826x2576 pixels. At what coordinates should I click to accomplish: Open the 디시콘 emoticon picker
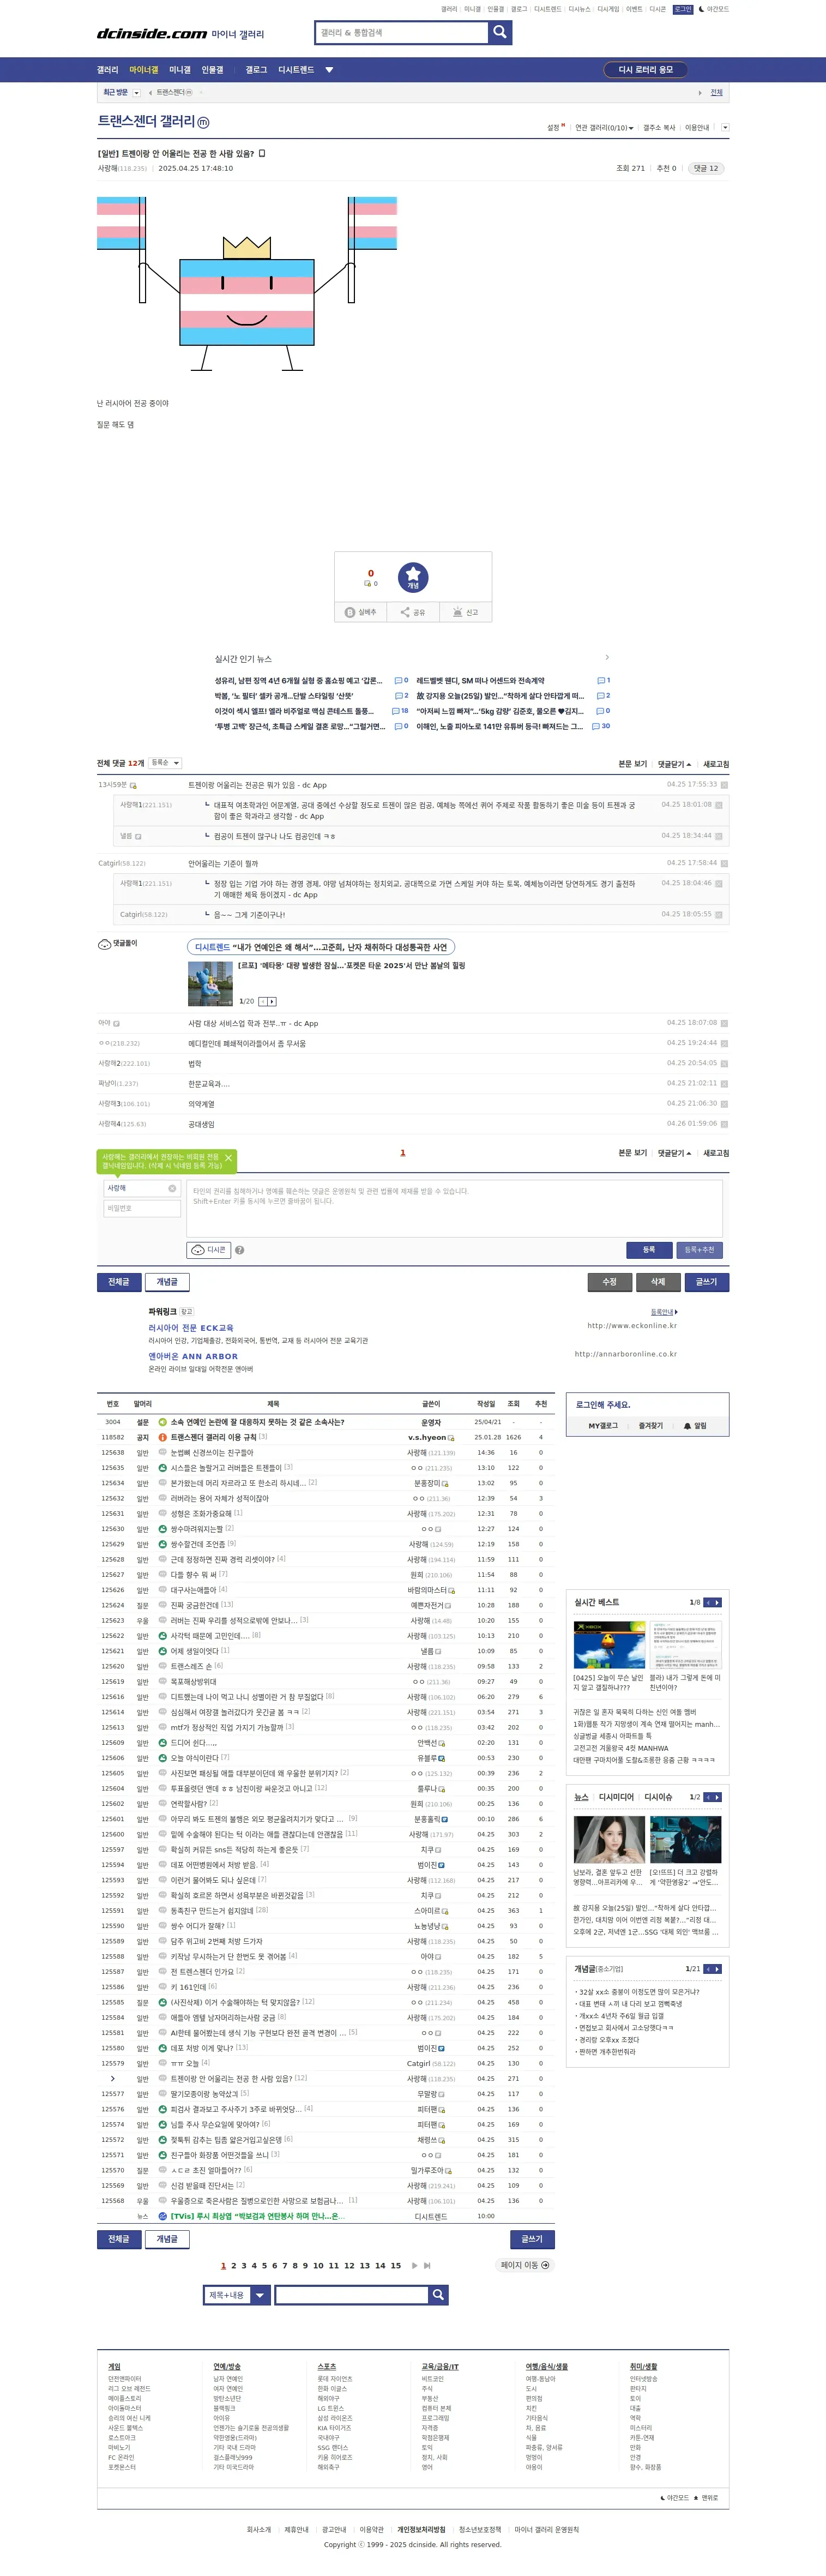pos(209,1250)
